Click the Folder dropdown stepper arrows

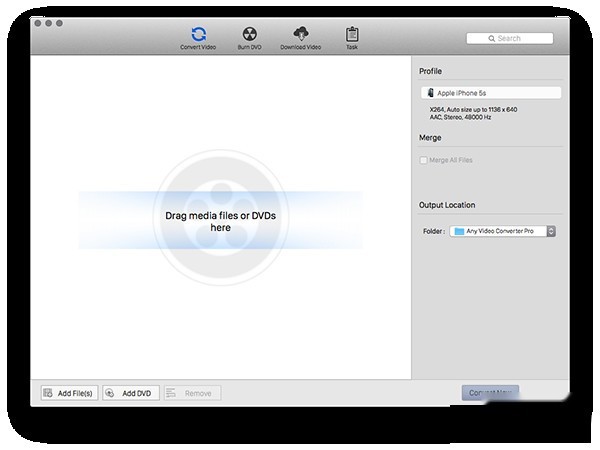pos(551,231)
